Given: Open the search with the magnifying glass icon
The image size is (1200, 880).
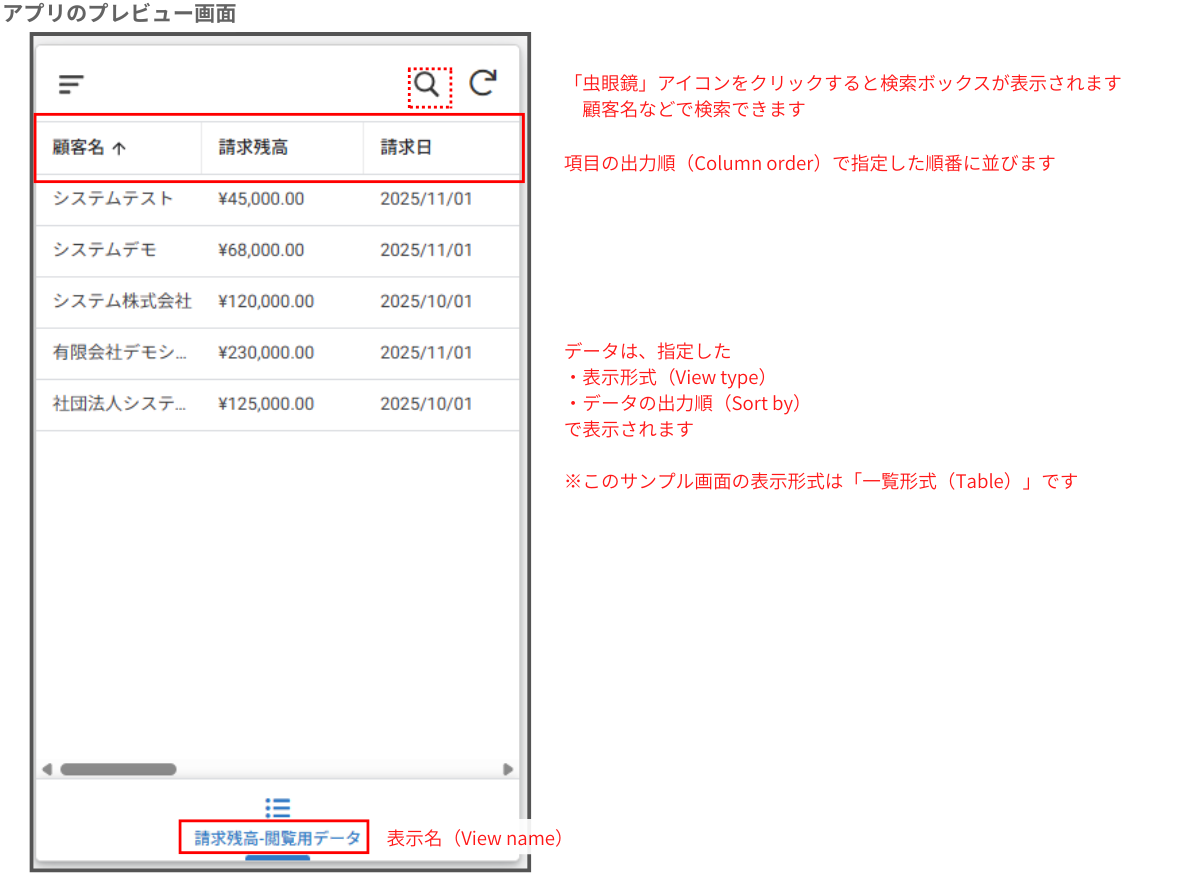Looking at the screenshot, I should (427, 84).
